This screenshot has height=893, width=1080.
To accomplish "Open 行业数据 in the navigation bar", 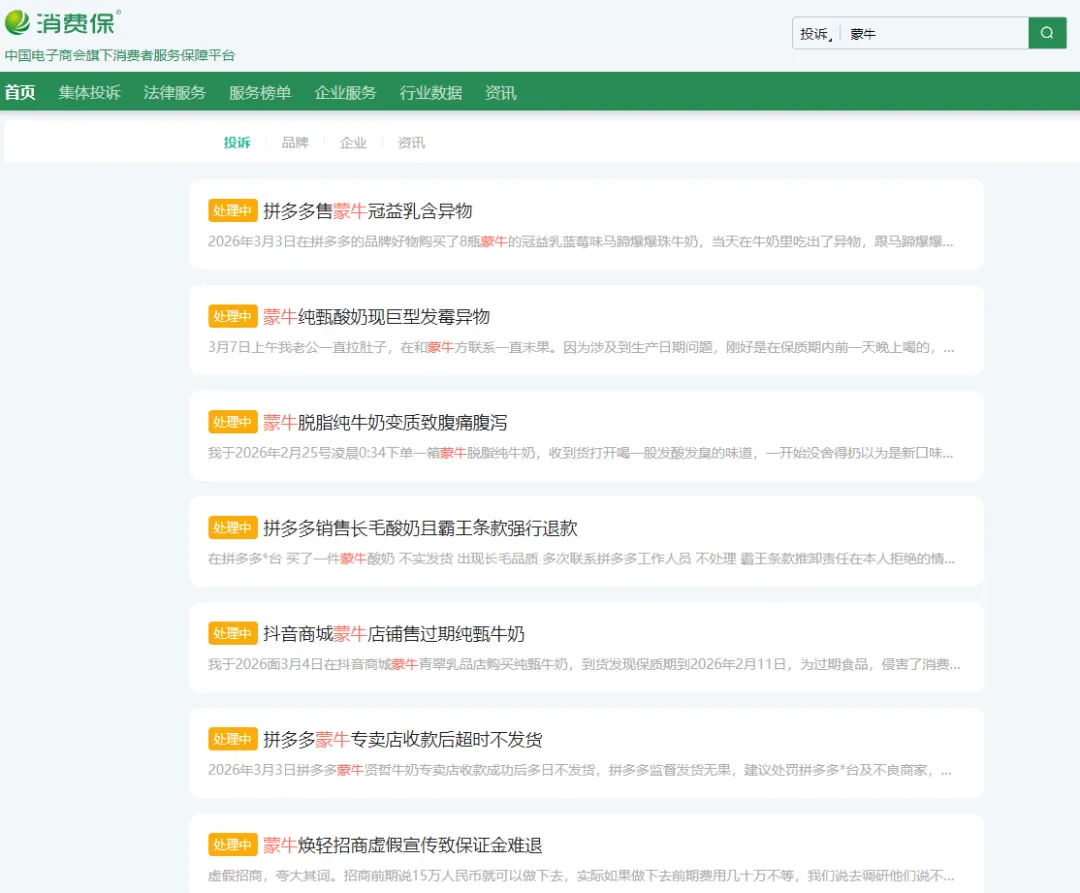I will click(x=431, y=93).
